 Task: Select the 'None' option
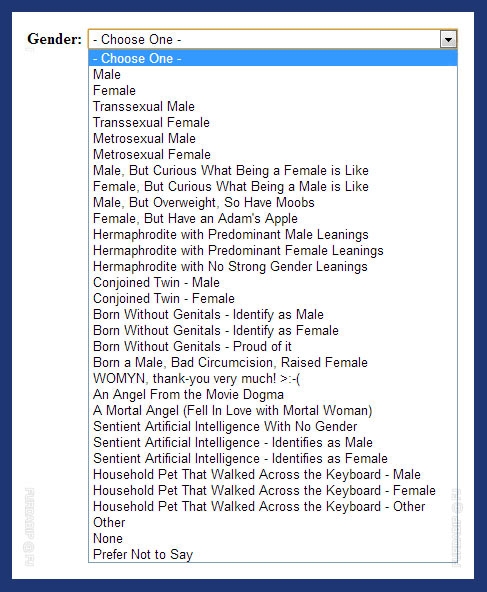pyautogui.click(x=273, y=538)
